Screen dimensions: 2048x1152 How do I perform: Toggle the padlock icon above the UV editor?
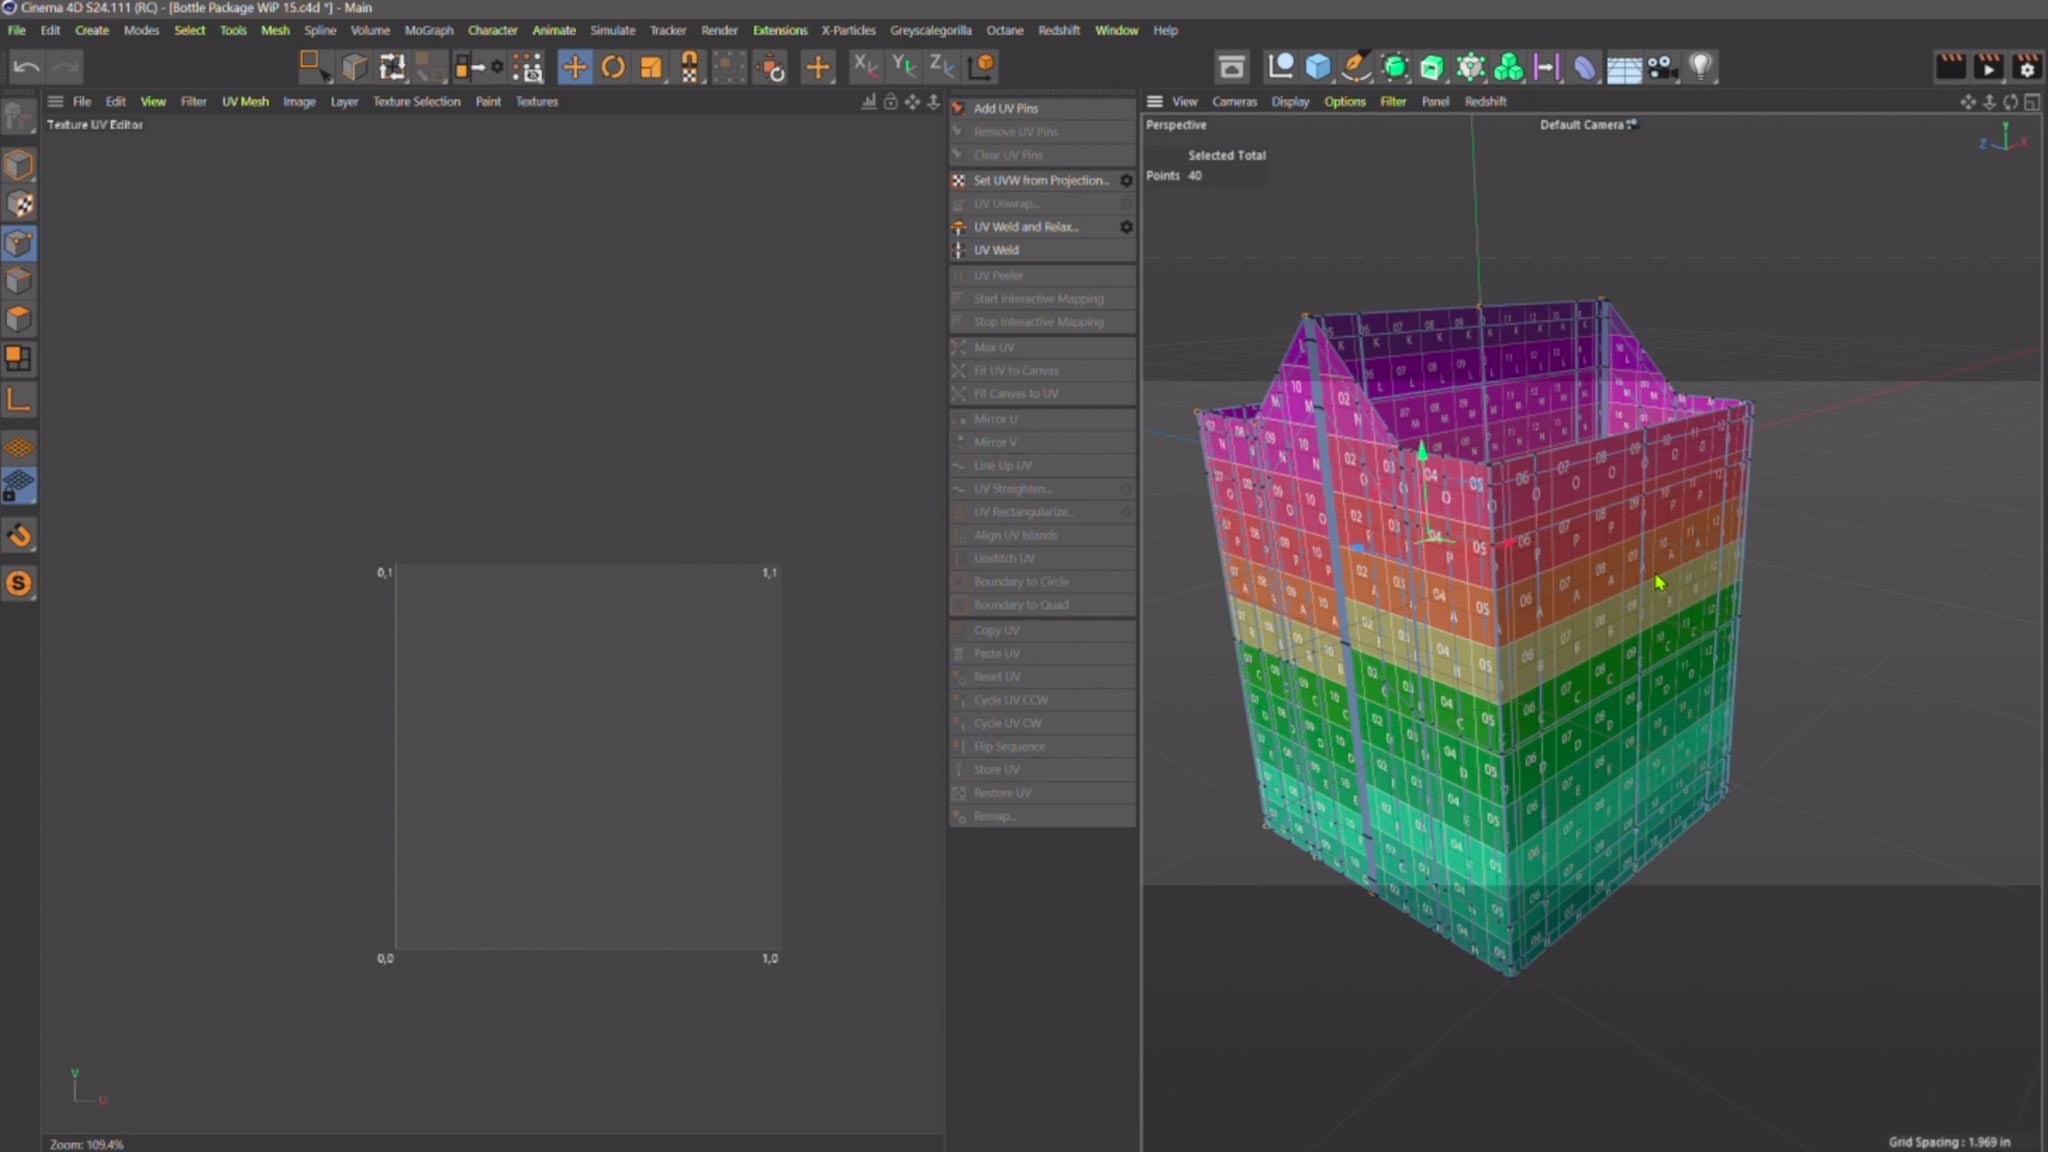890,101
